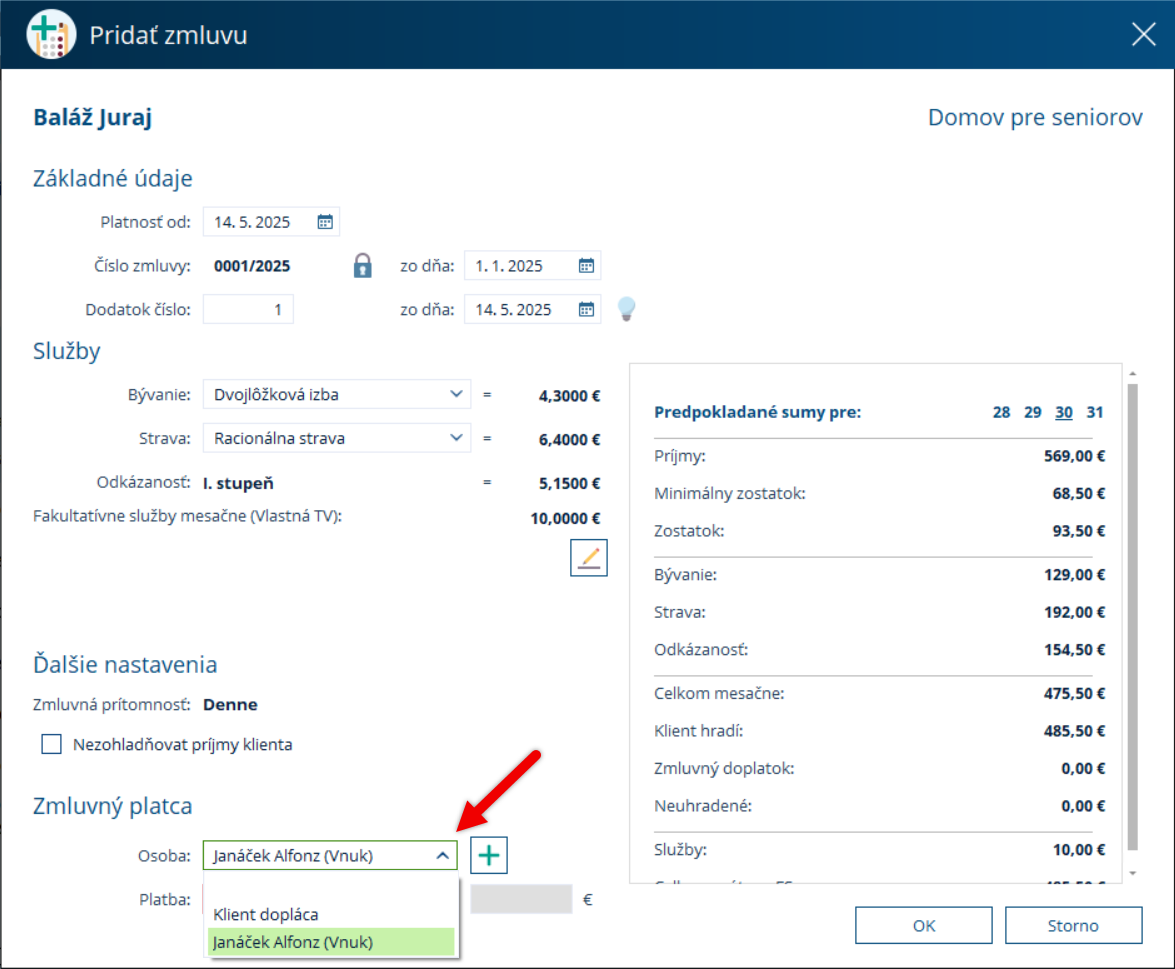Click the pencil edit icon for services
1175x969 pixels.
click(x=589, y=558)
